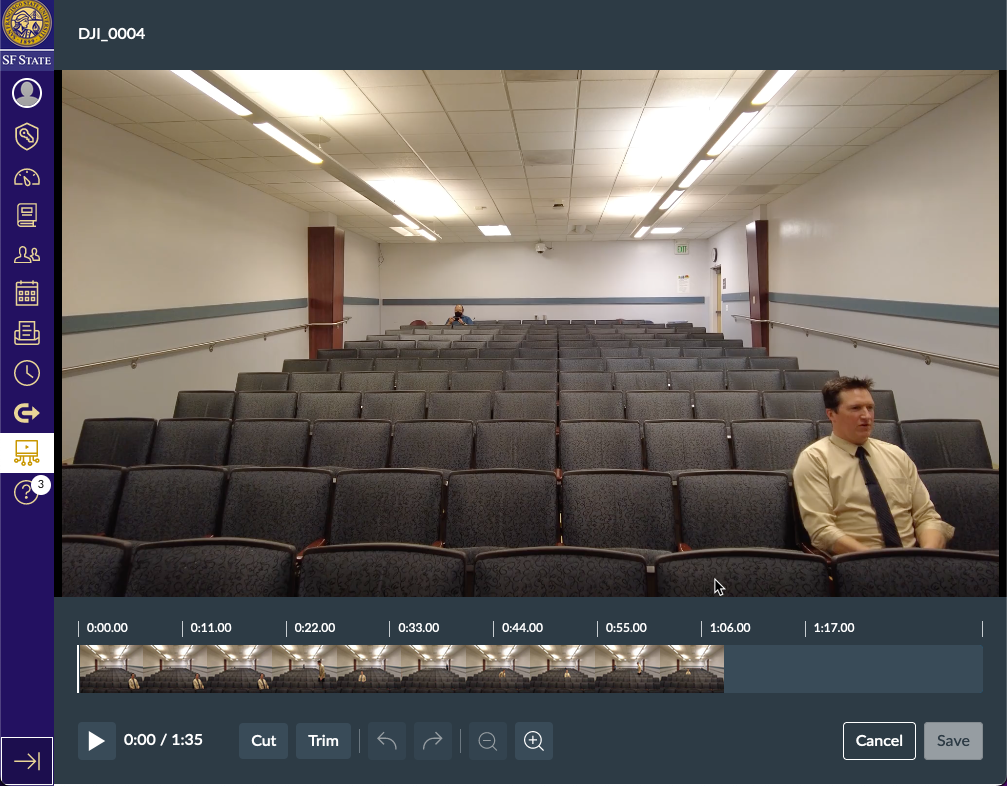The width and height of the screenshot is (1007, 786).
Task: Open the Groups people icon
Action: point(27,254)
